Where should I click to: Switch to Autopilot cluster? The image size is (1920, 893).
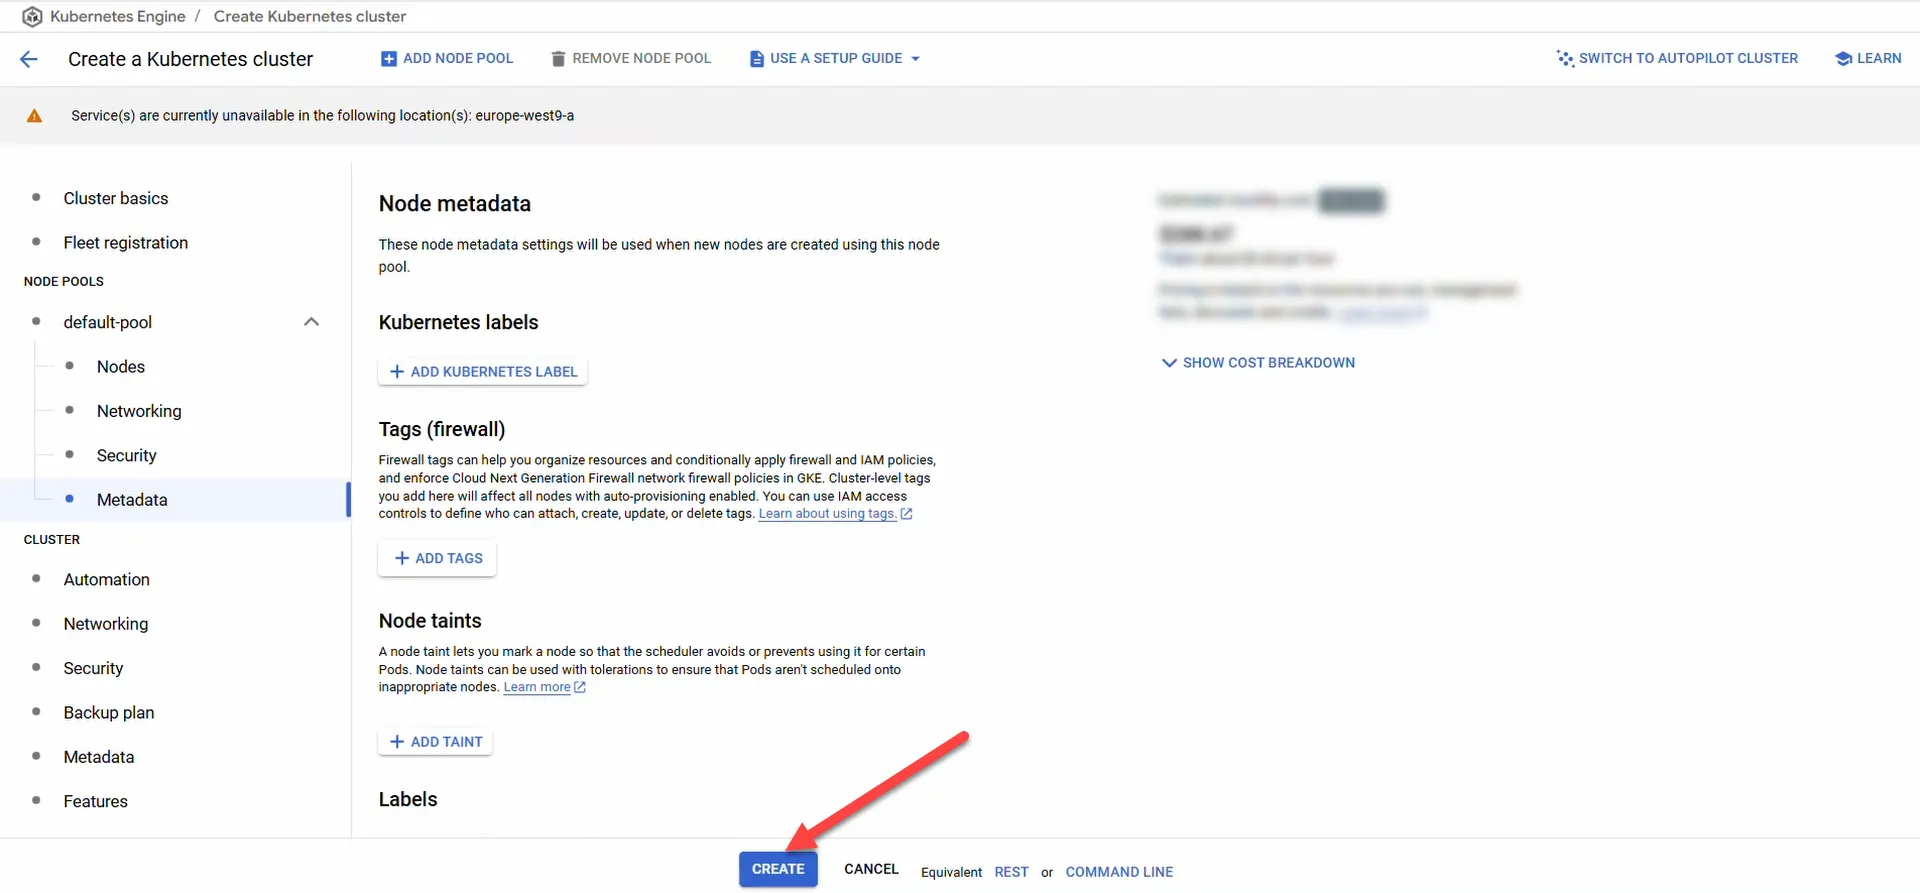point(1677,58)
